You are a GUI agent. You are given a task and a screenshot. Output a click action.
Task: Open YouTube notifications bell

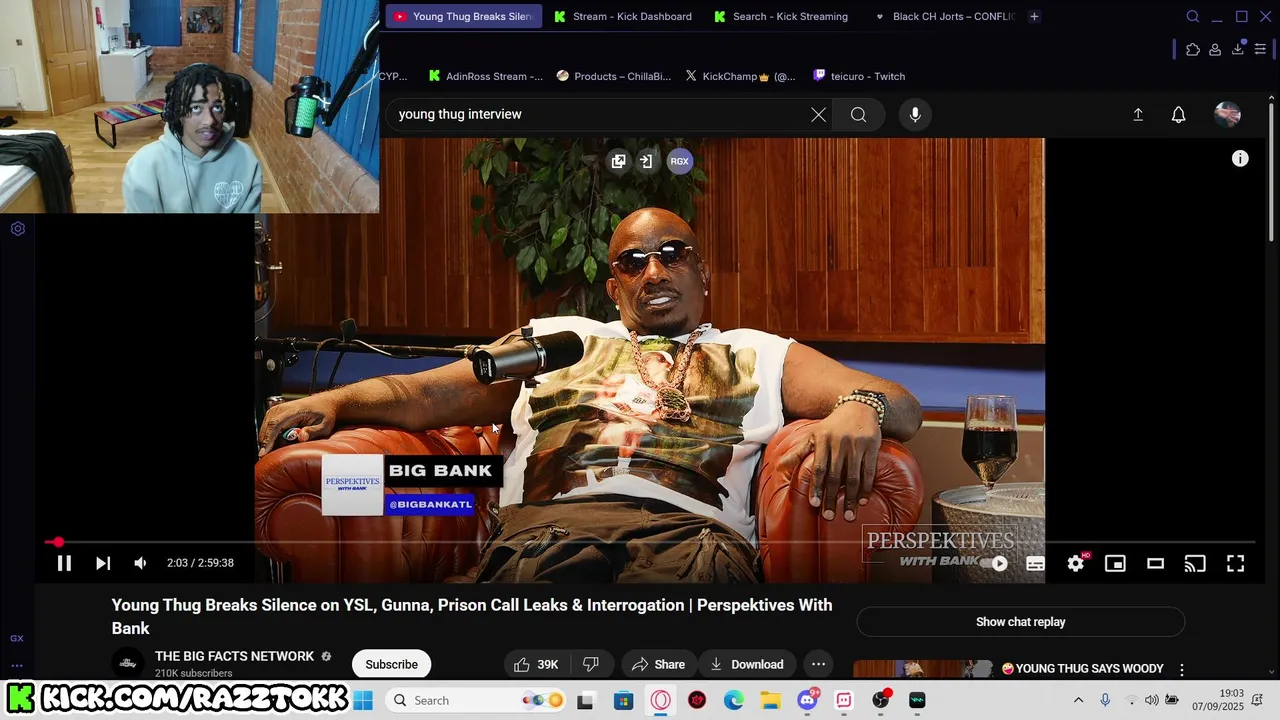click(1179, 114)
